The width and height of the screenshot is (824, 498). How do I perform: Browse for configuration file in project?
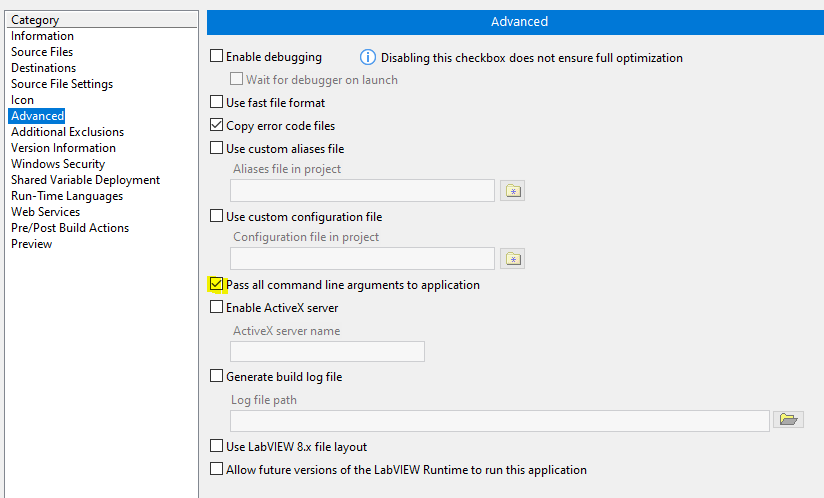tap(512, 259)
